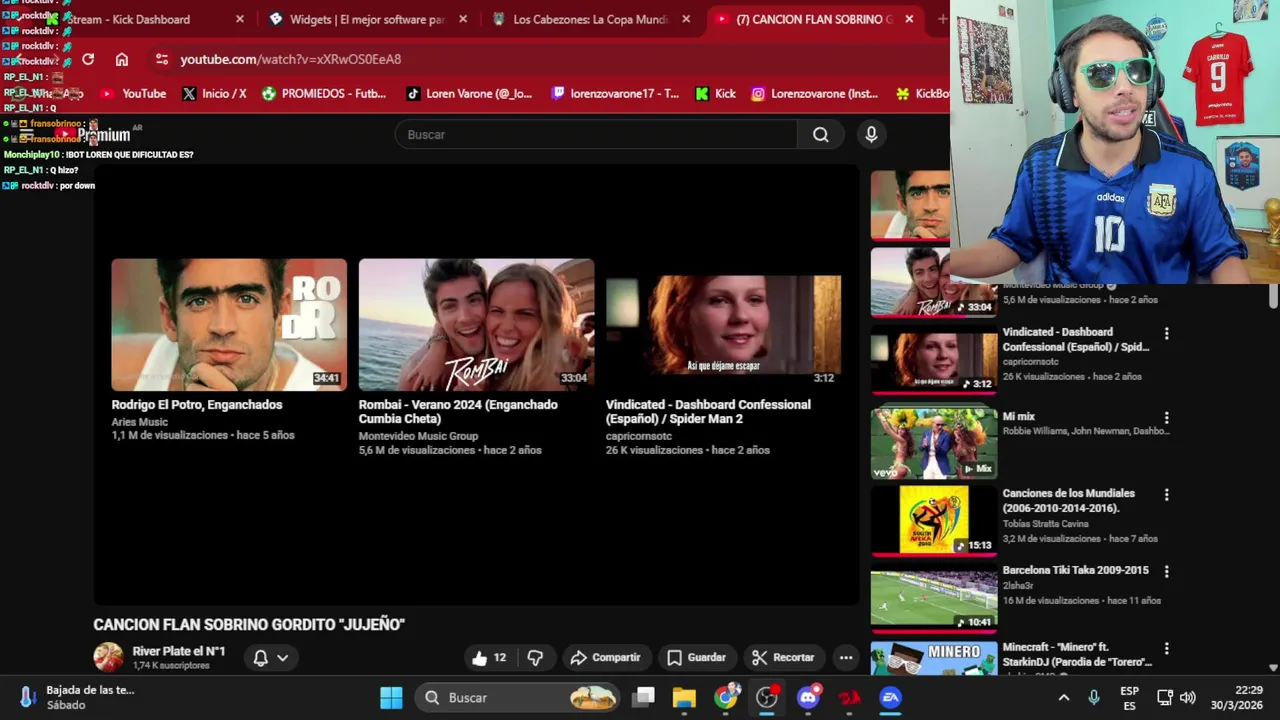
Task: Open options menu for Vindicated sidebar video
Action: pyautogui.click(x=1166, y=334)
